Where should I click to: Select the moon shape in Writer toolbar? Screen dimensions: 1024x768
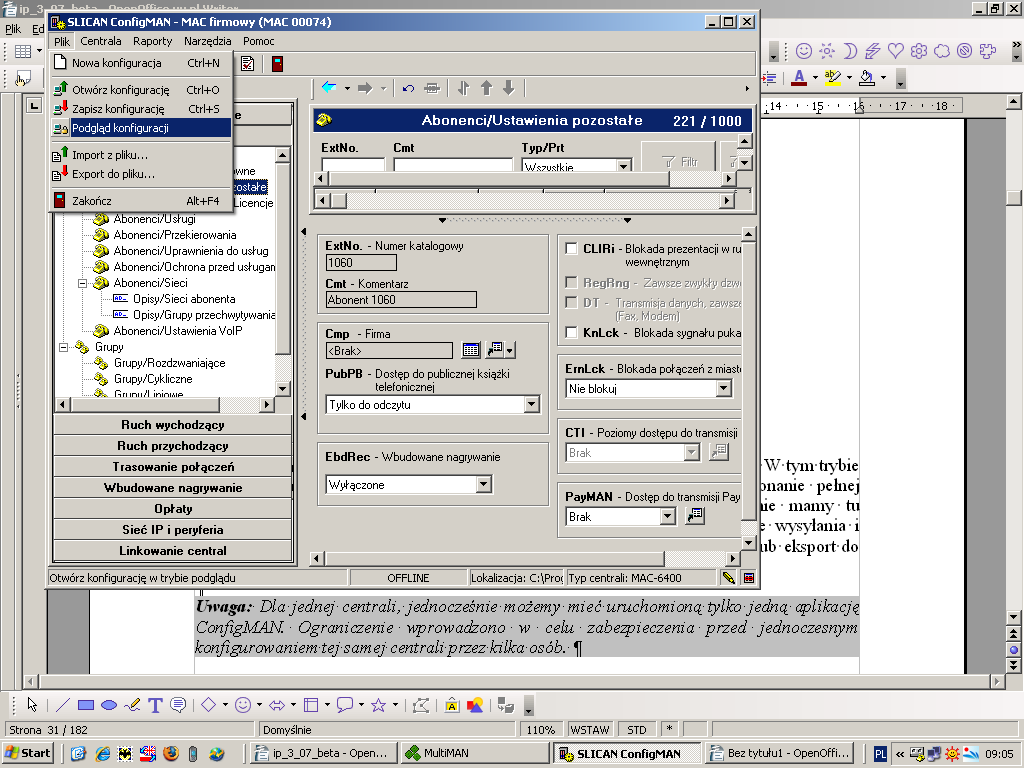point(850,50)
